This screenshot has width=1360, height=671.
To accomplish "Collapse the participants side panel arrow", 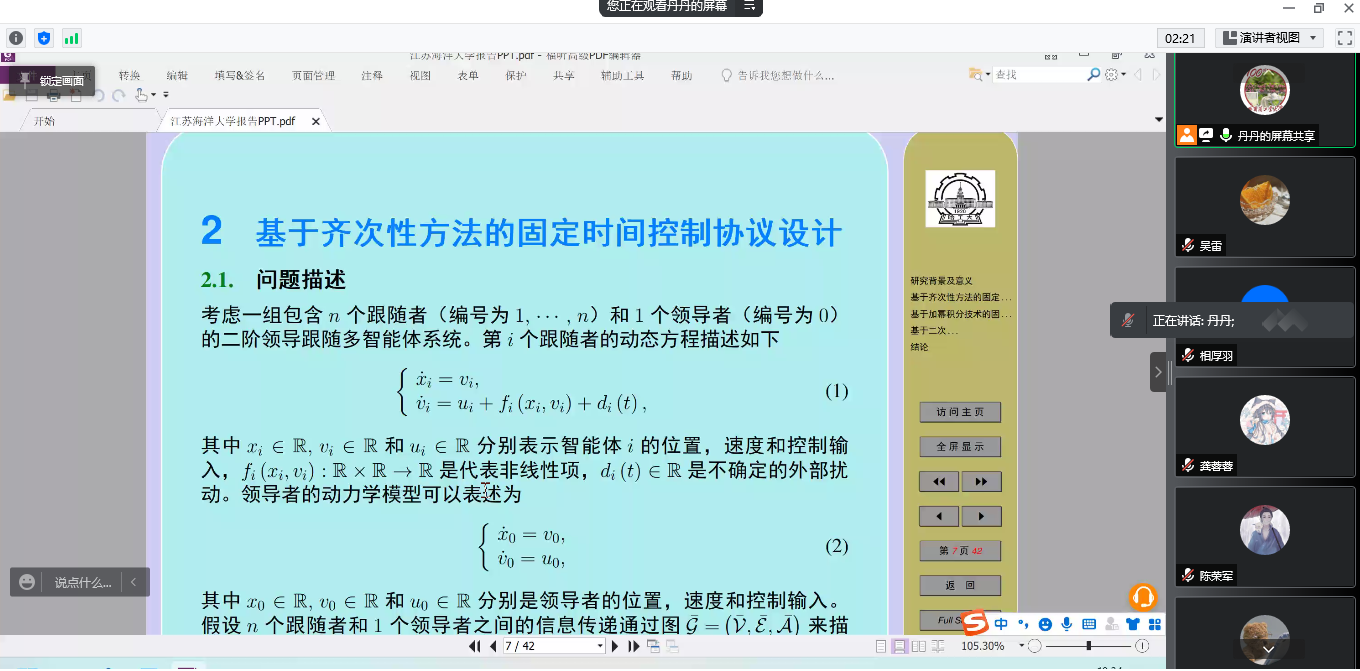I will (1158, 372).
